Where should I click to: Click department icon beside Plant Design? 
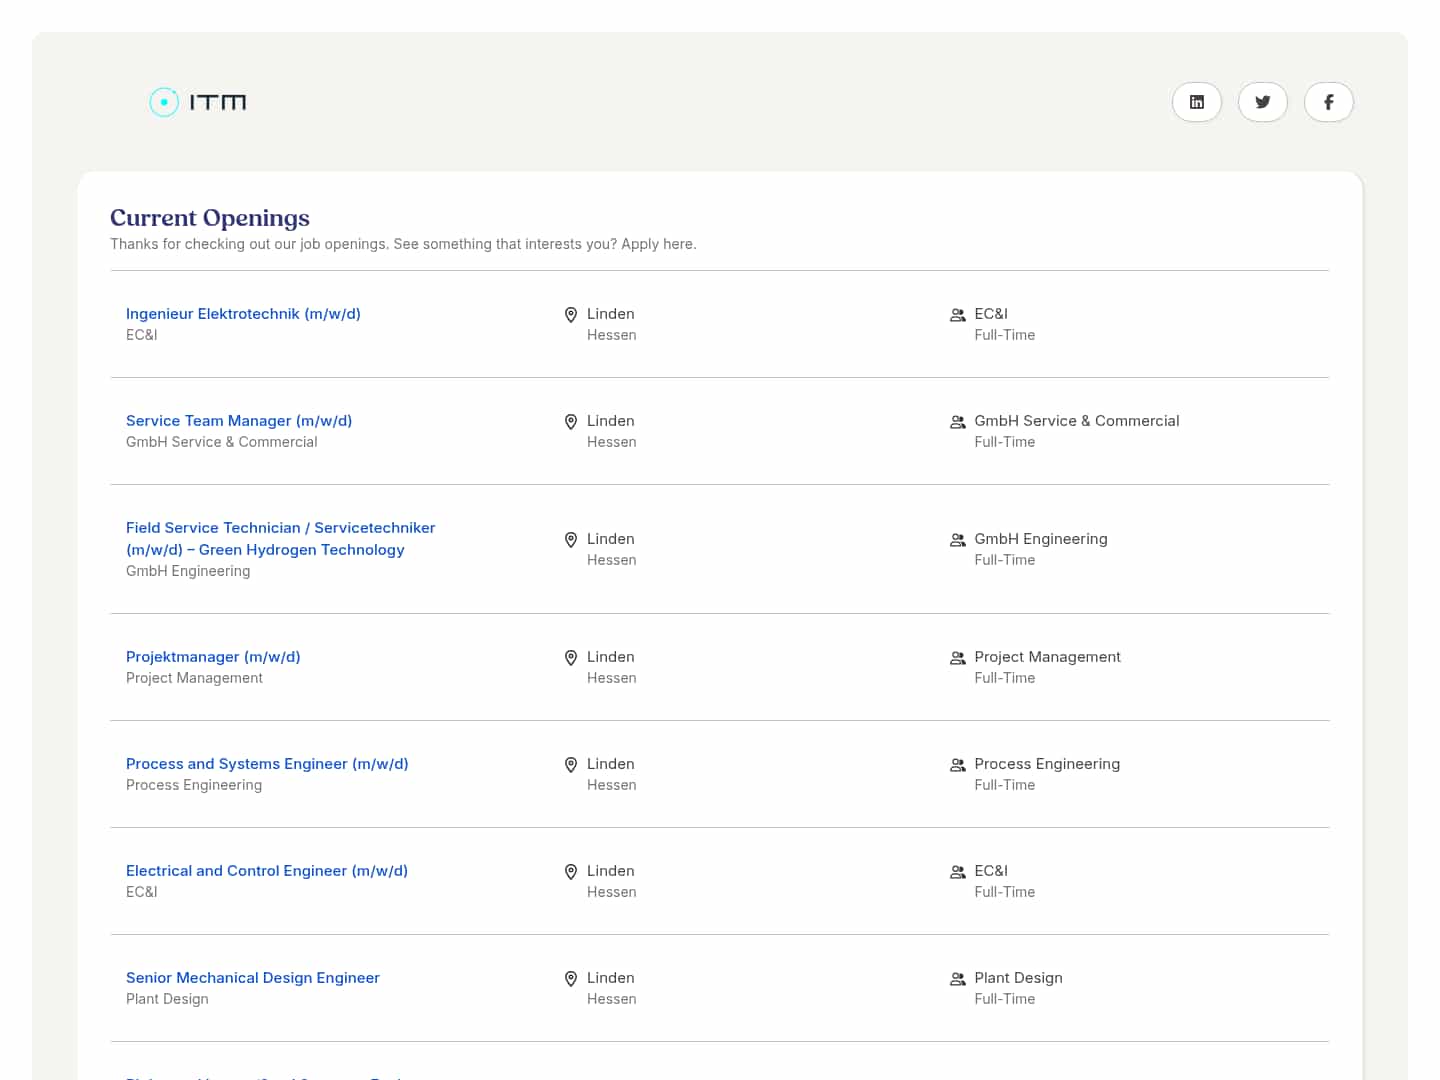tap(957, 979)
